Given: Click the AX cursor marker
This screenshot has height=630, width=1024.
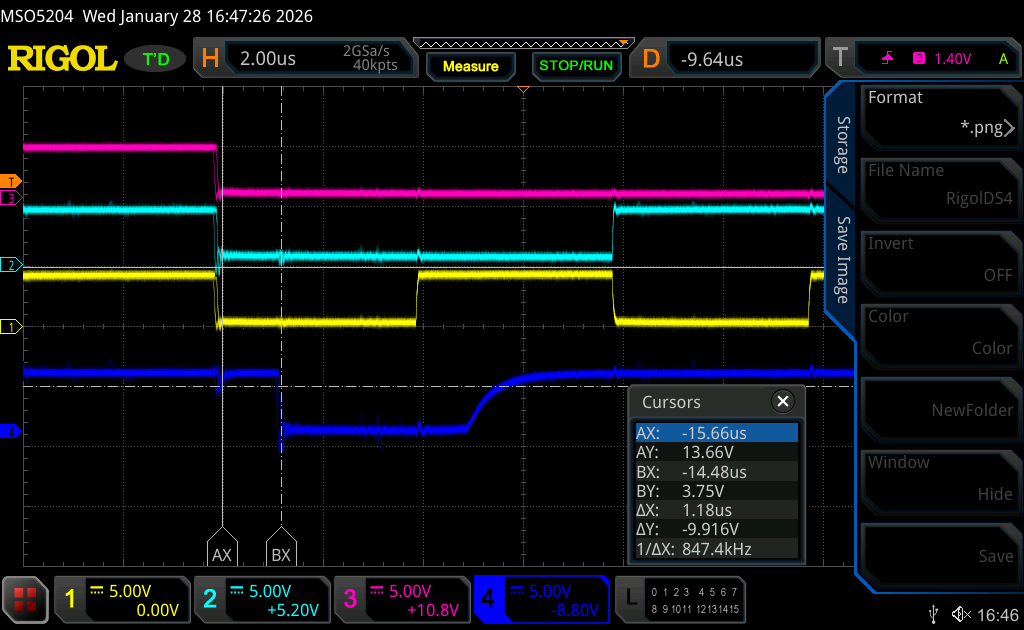Looking at the screenshot, I should 221,550.
